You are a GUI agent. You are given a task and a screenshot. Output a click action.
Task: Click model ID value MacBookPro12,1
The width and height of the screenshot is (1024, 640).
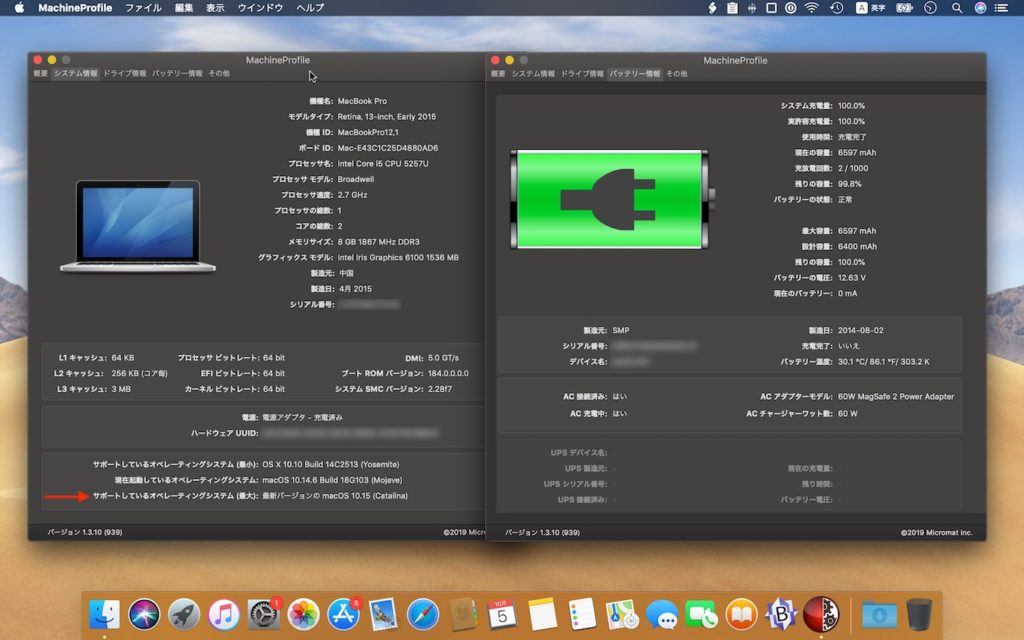[368, 132]
